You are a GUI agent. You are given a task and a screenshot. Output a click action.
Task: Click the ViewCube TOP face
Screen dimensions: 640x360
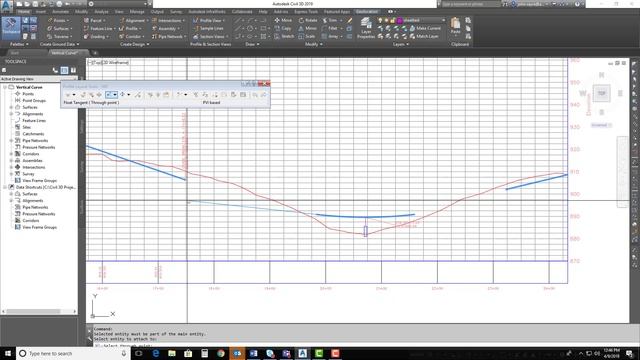(602, 93)
